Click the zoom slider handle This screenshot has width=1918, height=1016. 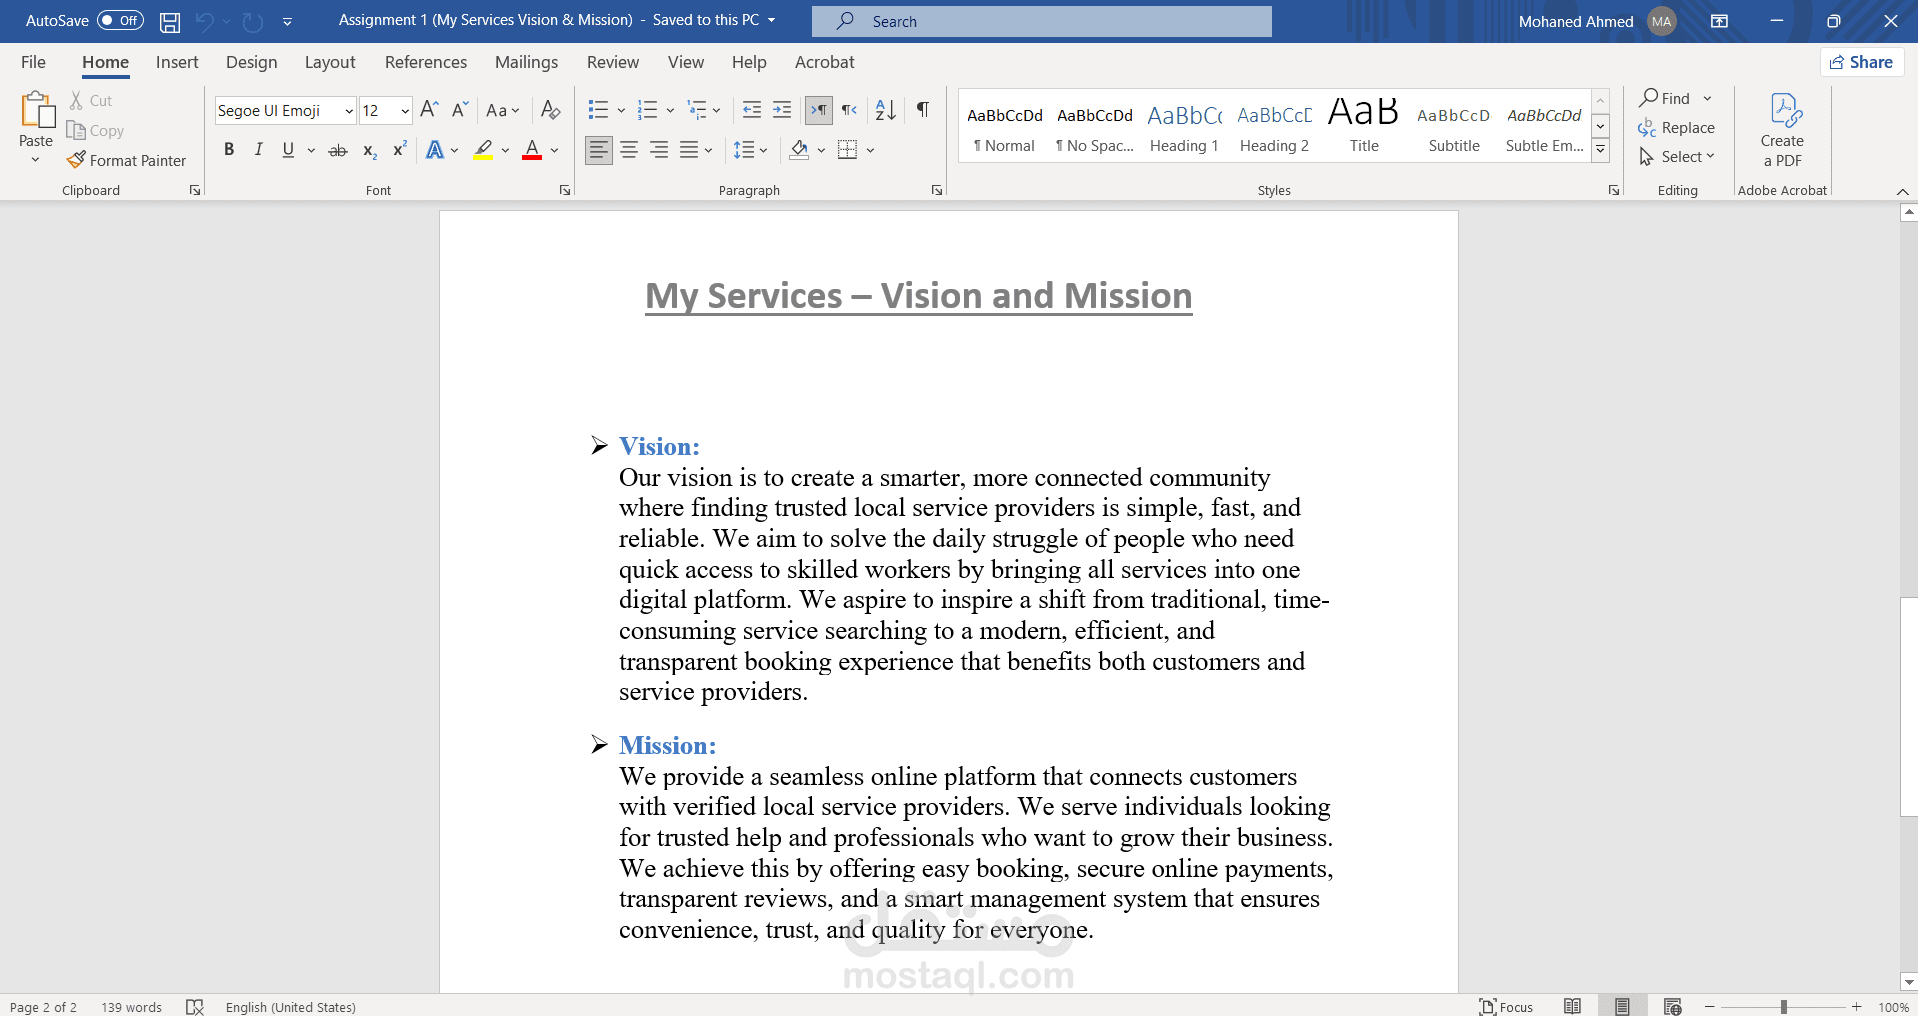(x=1784, y=1007)
